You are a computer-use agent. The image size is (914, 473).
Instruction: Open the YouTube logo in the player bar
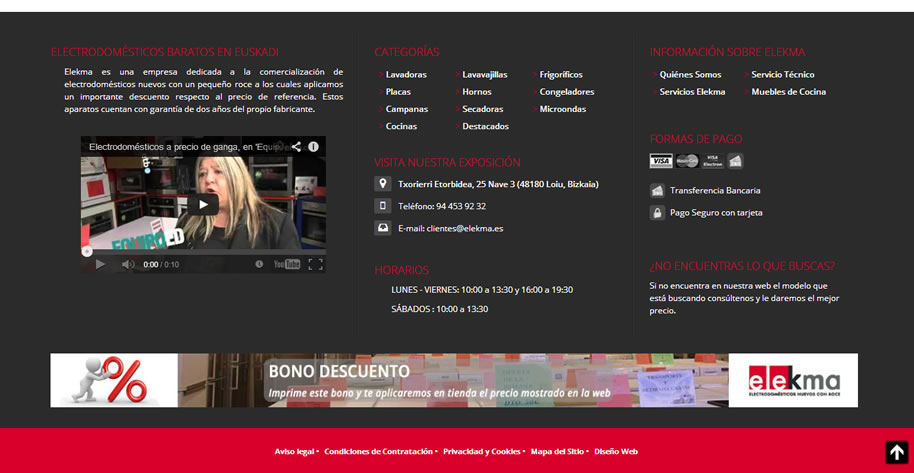[x=287, y=264]
